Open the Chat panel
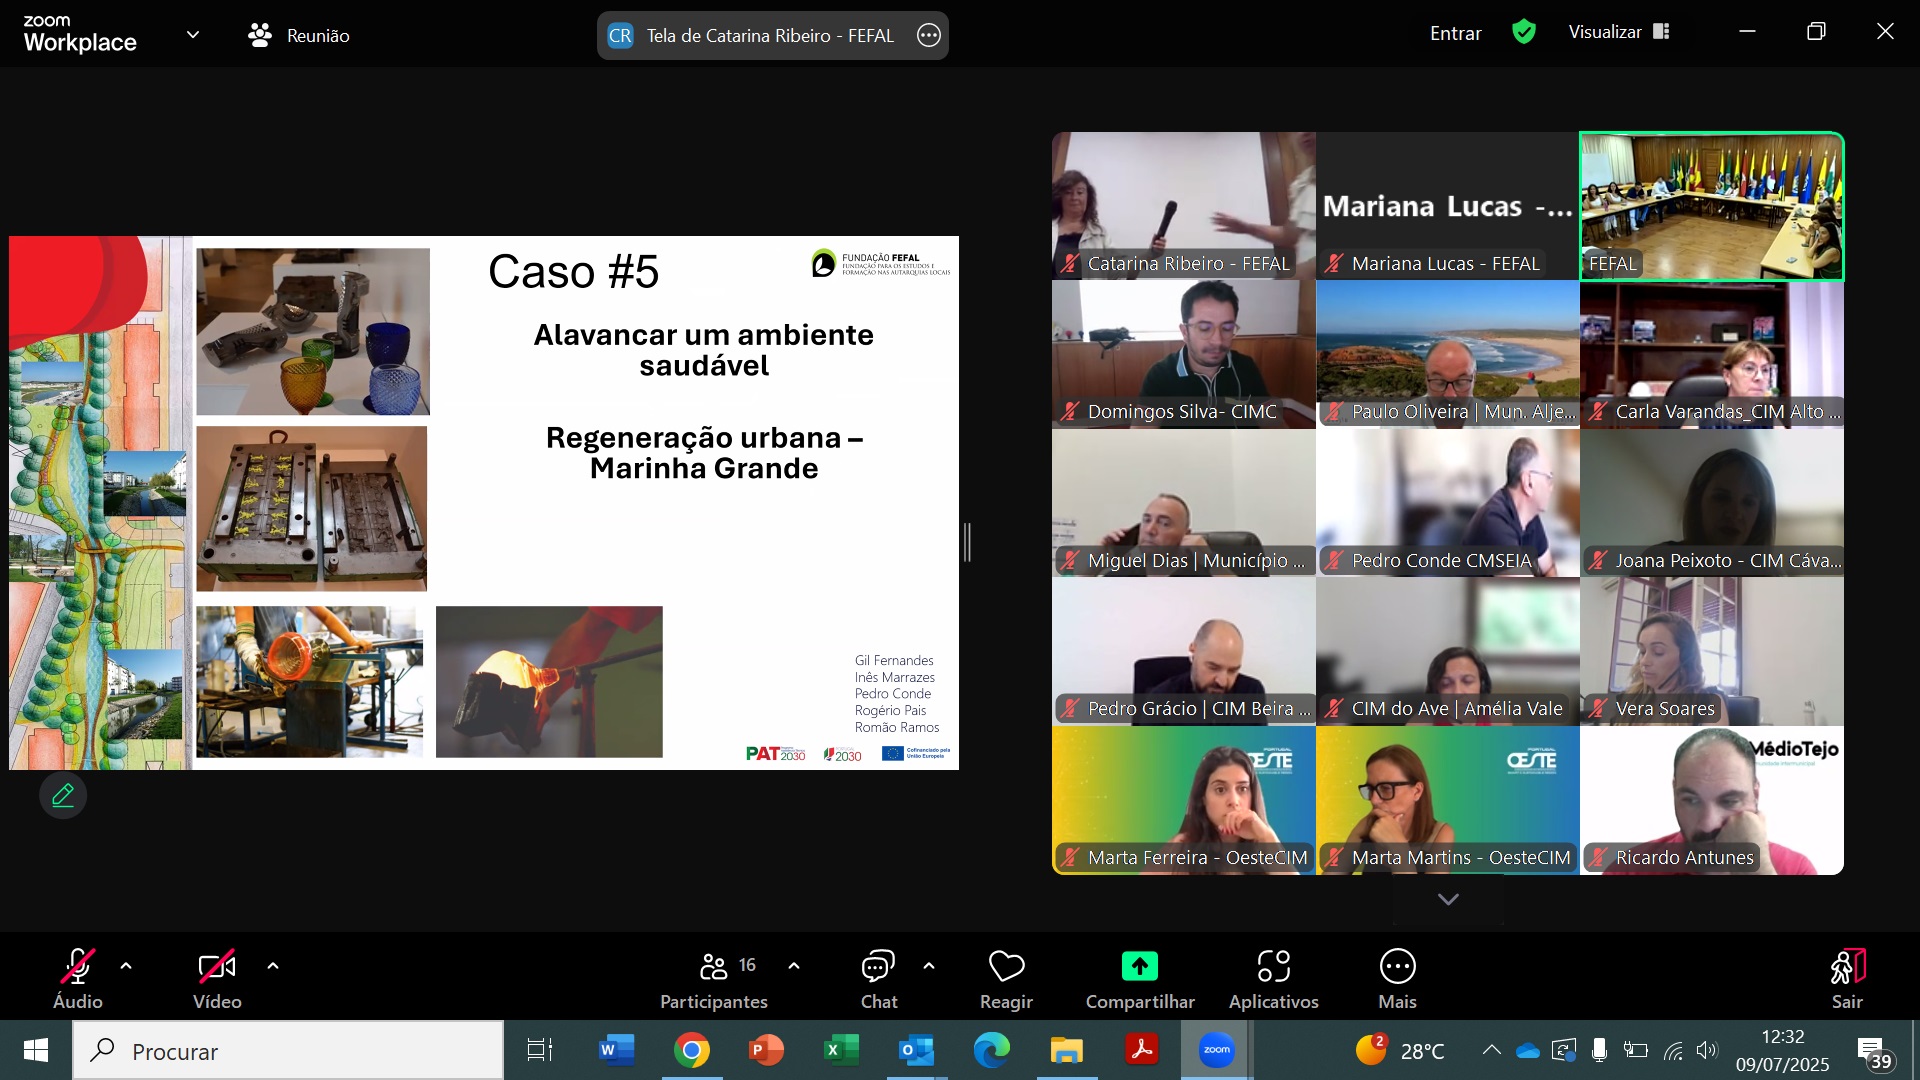This screenshot has width=1920, height=1080. tap(878, 967)
